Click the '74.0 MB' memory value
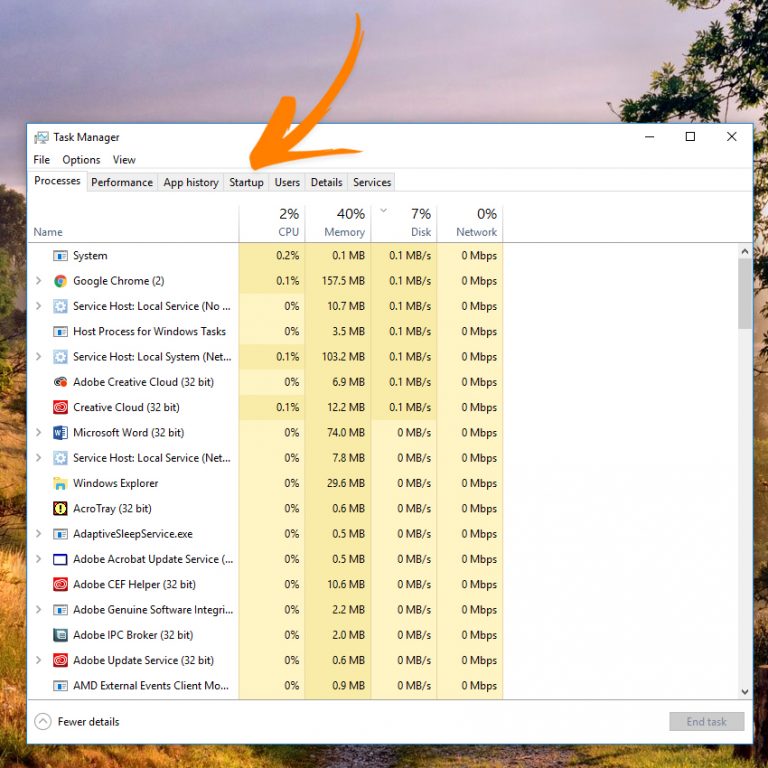 point(346,433)
